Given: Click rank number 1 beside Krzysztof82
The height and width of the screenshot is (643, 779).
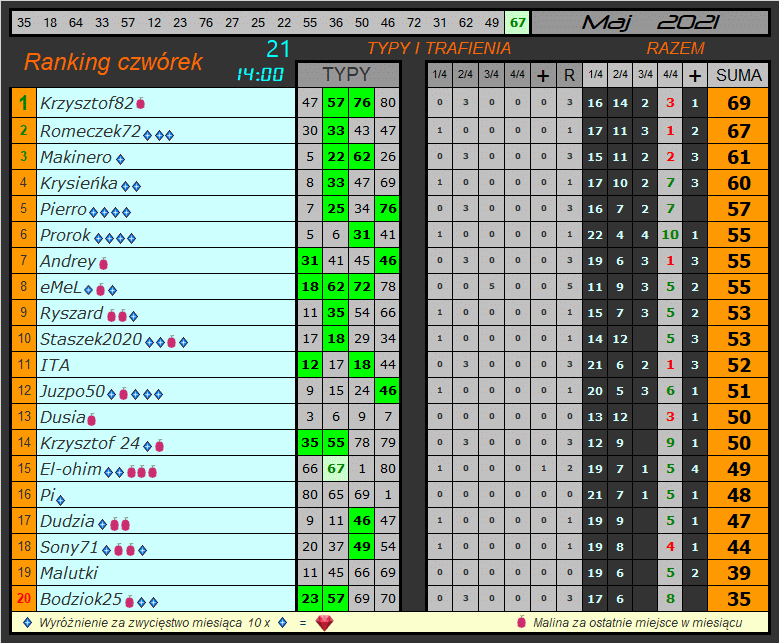Looking at the screenshot, I should (23, 103).
